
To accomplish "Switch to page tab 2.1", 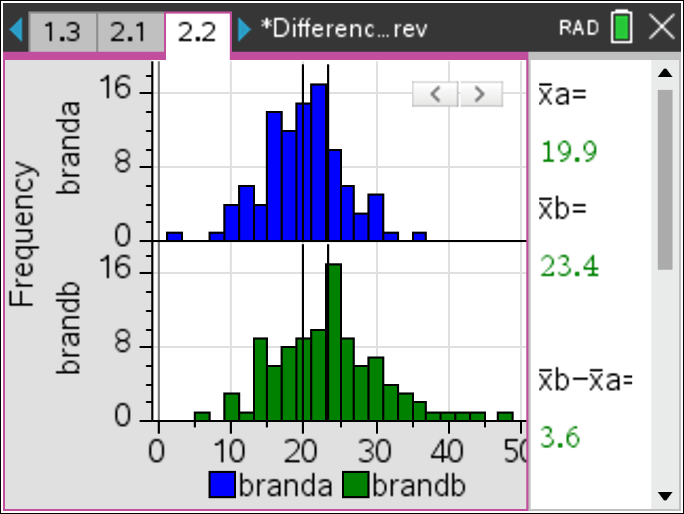I will click(128, 31).
